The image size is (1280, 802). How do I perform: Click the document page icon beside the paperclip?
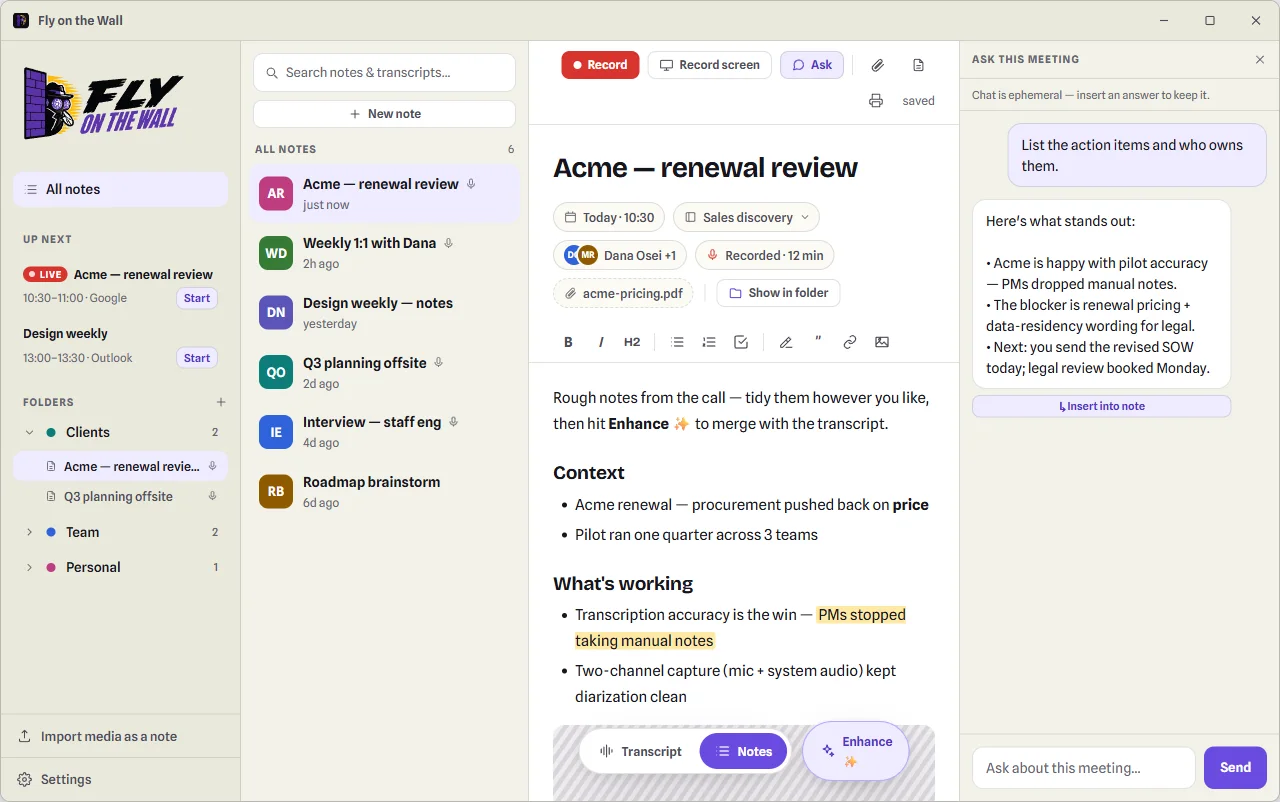pyautogui.click(x=918, y=65)
